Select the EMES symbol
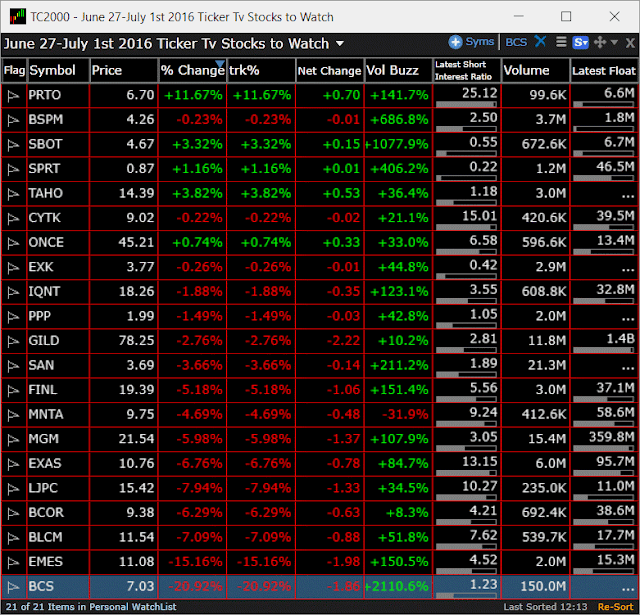Viewport: 640px width, 615px height. (x=46, y=562)
